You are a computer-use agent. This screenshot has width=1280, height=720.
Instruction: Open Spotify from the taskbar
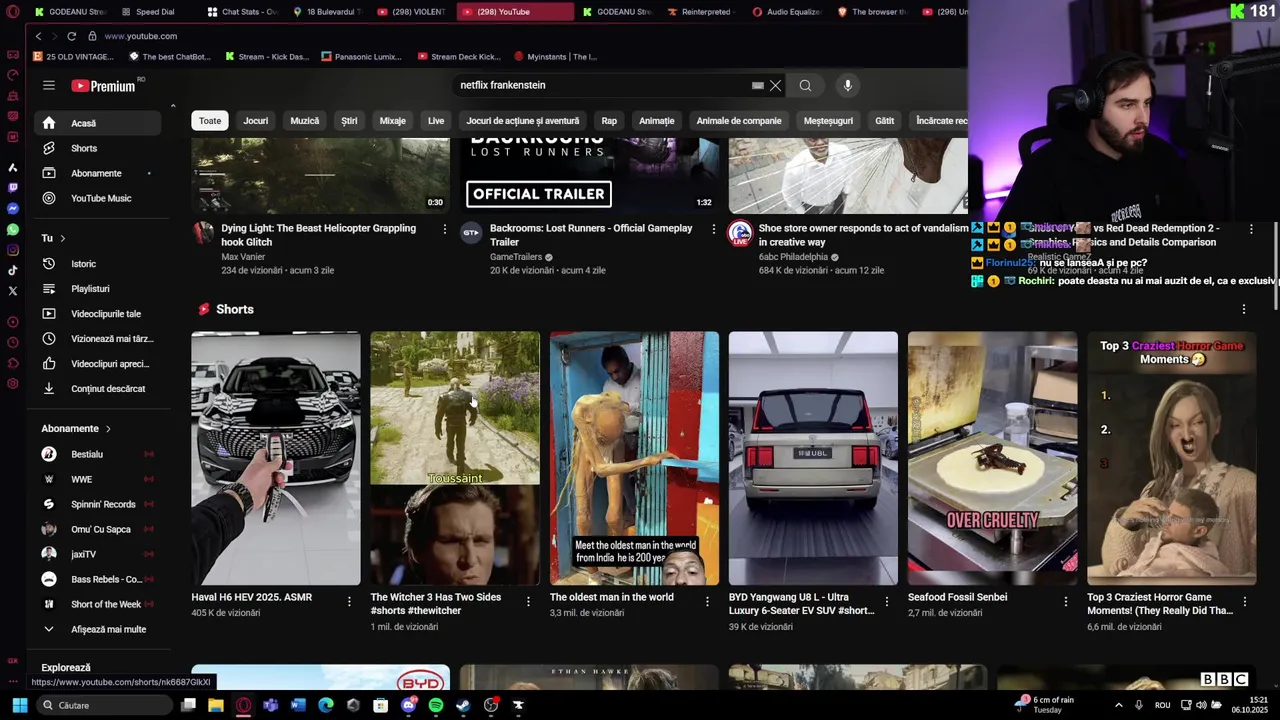pos(436,705)
